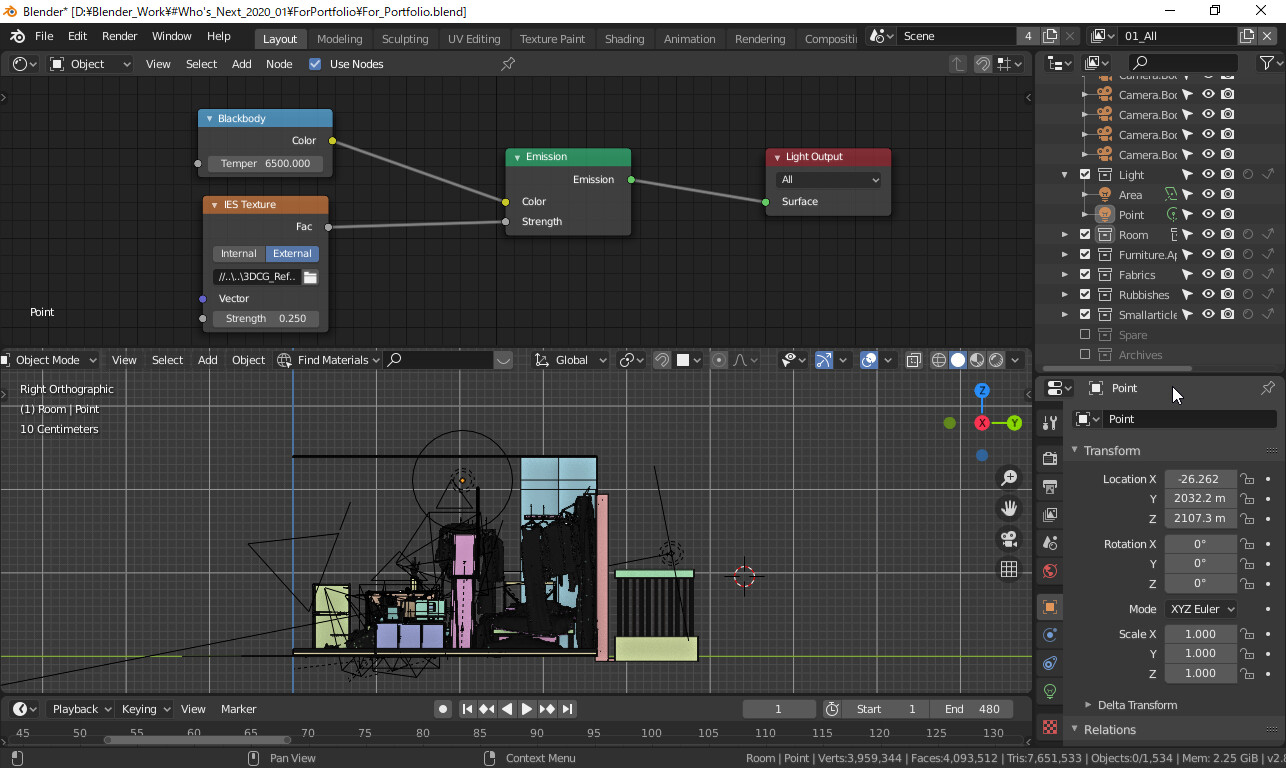Enable the Archives collection checkbox

1085,354
